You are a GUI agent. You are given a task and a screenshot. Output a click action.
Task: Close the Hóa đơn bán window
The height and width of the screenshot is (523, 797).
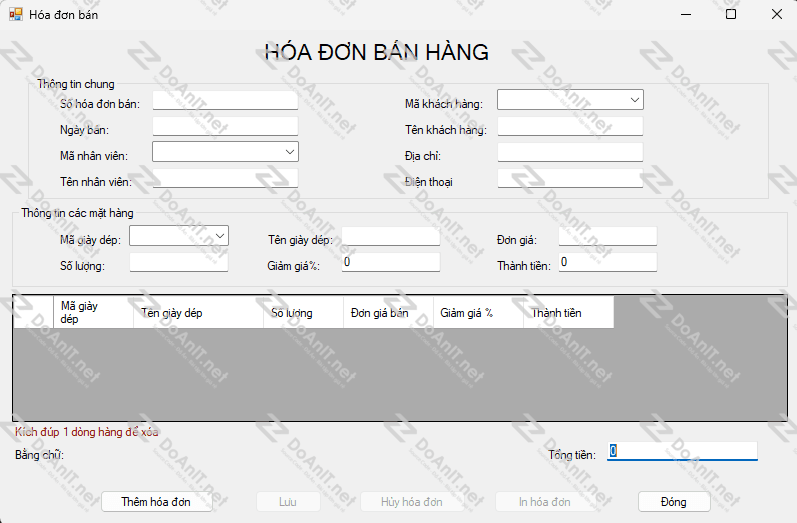point(777,14)
